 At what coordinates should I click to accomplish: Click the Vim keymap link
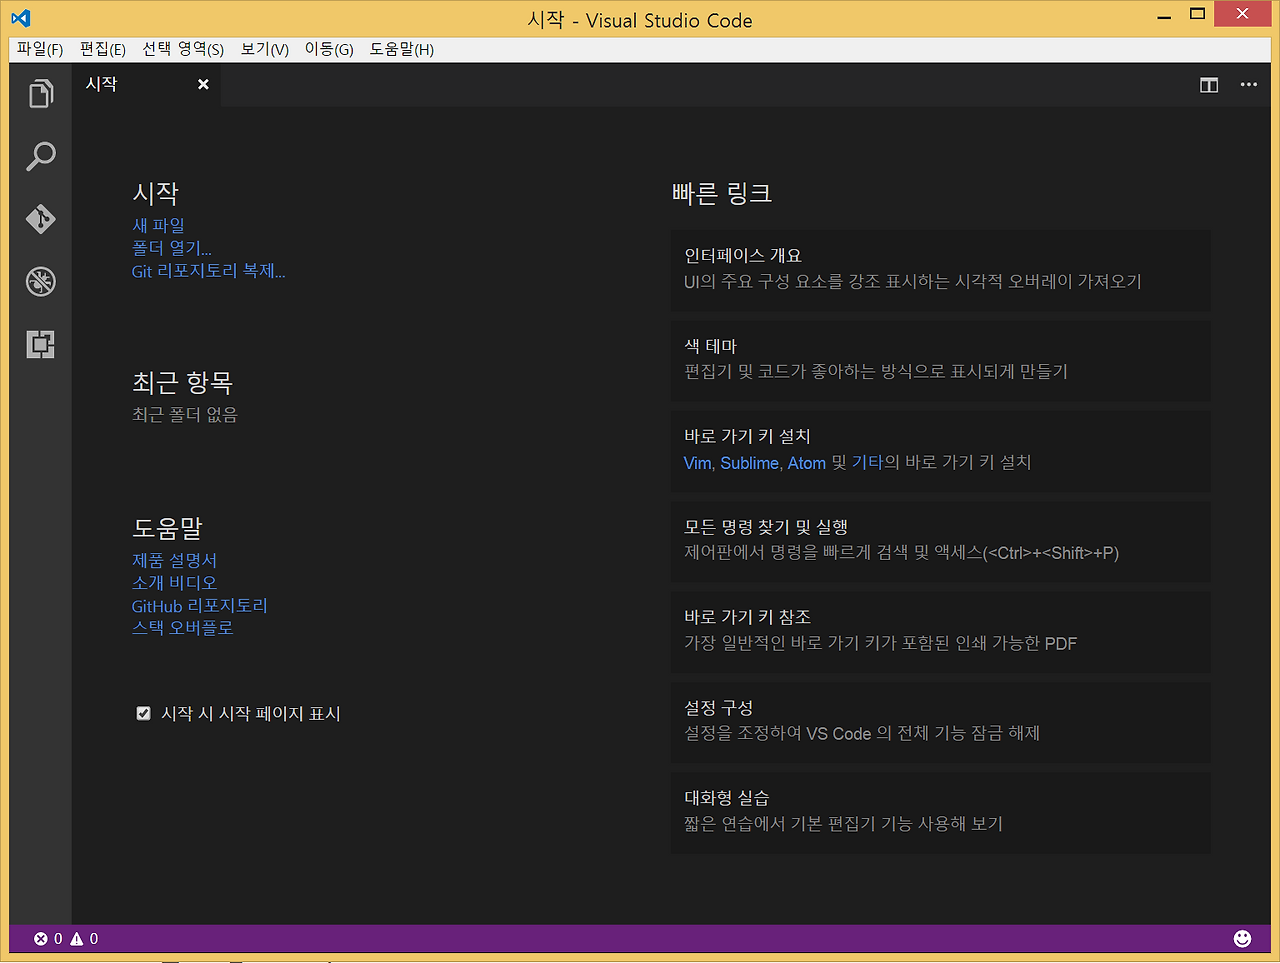tap(697, 463)
